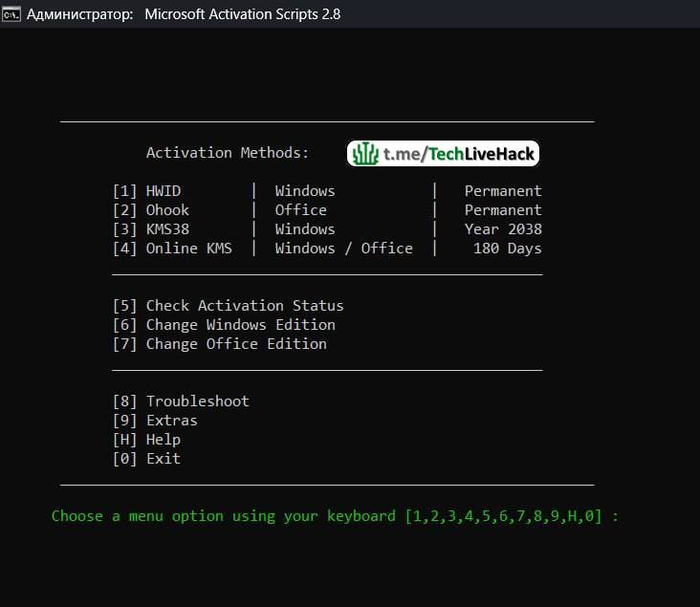Select the [8] Troubleshoot menu entry

pyautogui.click(x=181, y=401)
